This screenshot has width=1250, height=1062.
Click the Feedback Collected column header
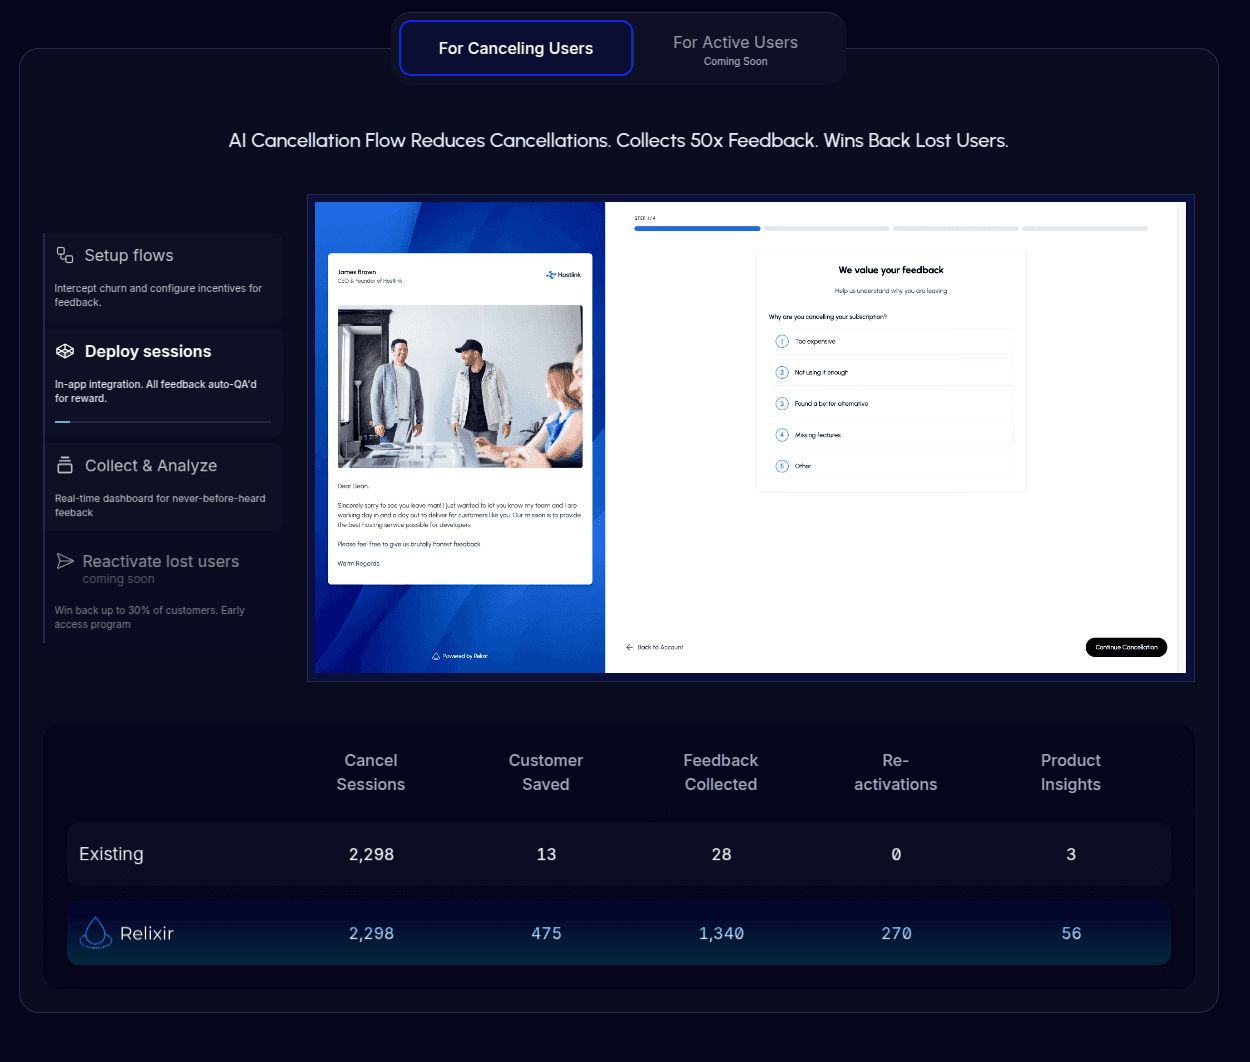(721, 772)
